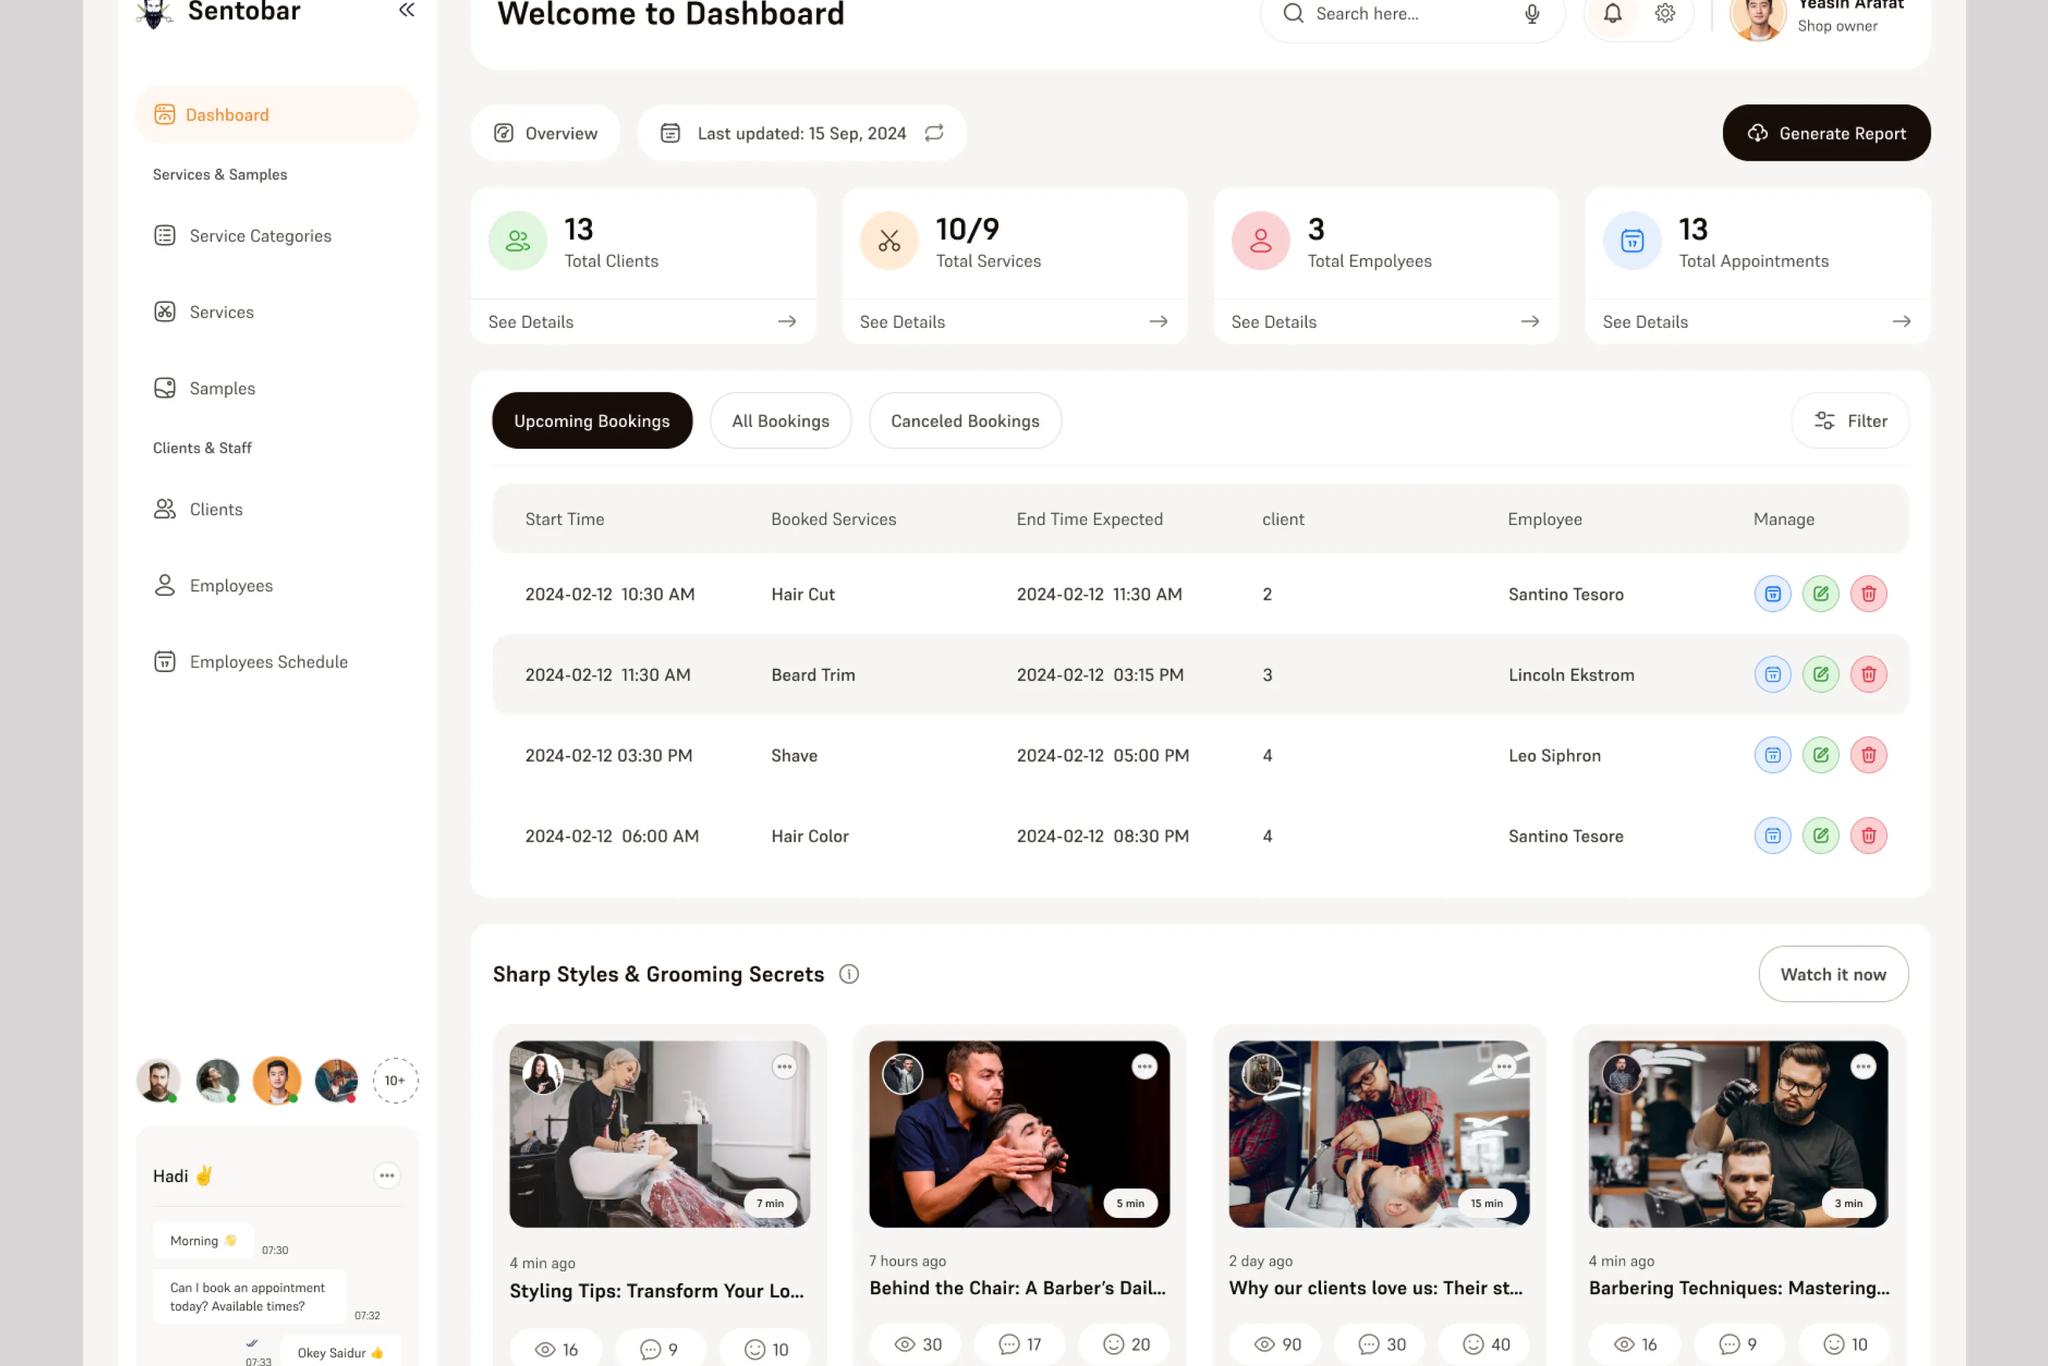Open Dashboard in the sidebar

point(277,115)
